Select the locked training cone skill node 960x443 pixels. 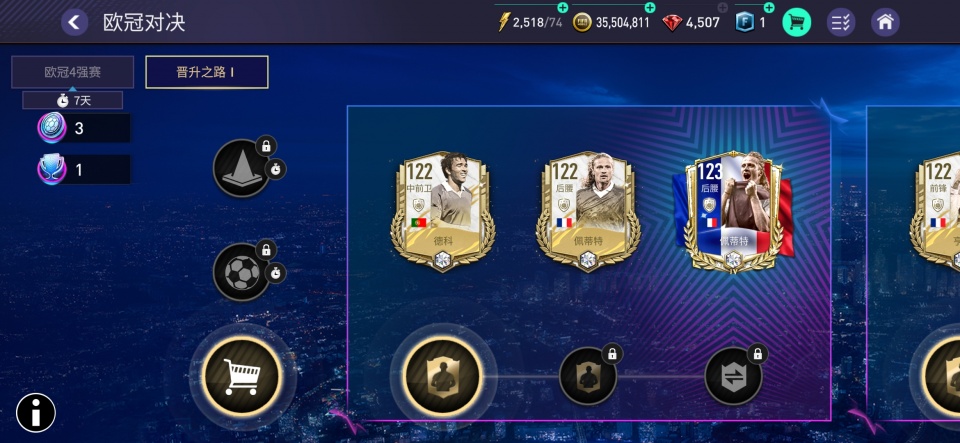click(x=242, y=168)
